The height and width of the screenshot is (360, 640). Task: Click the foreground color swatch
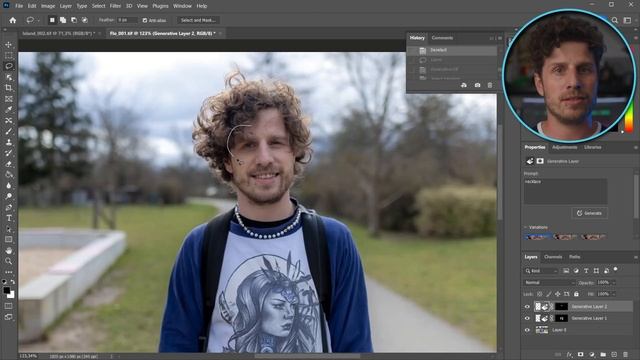(7, 290)
